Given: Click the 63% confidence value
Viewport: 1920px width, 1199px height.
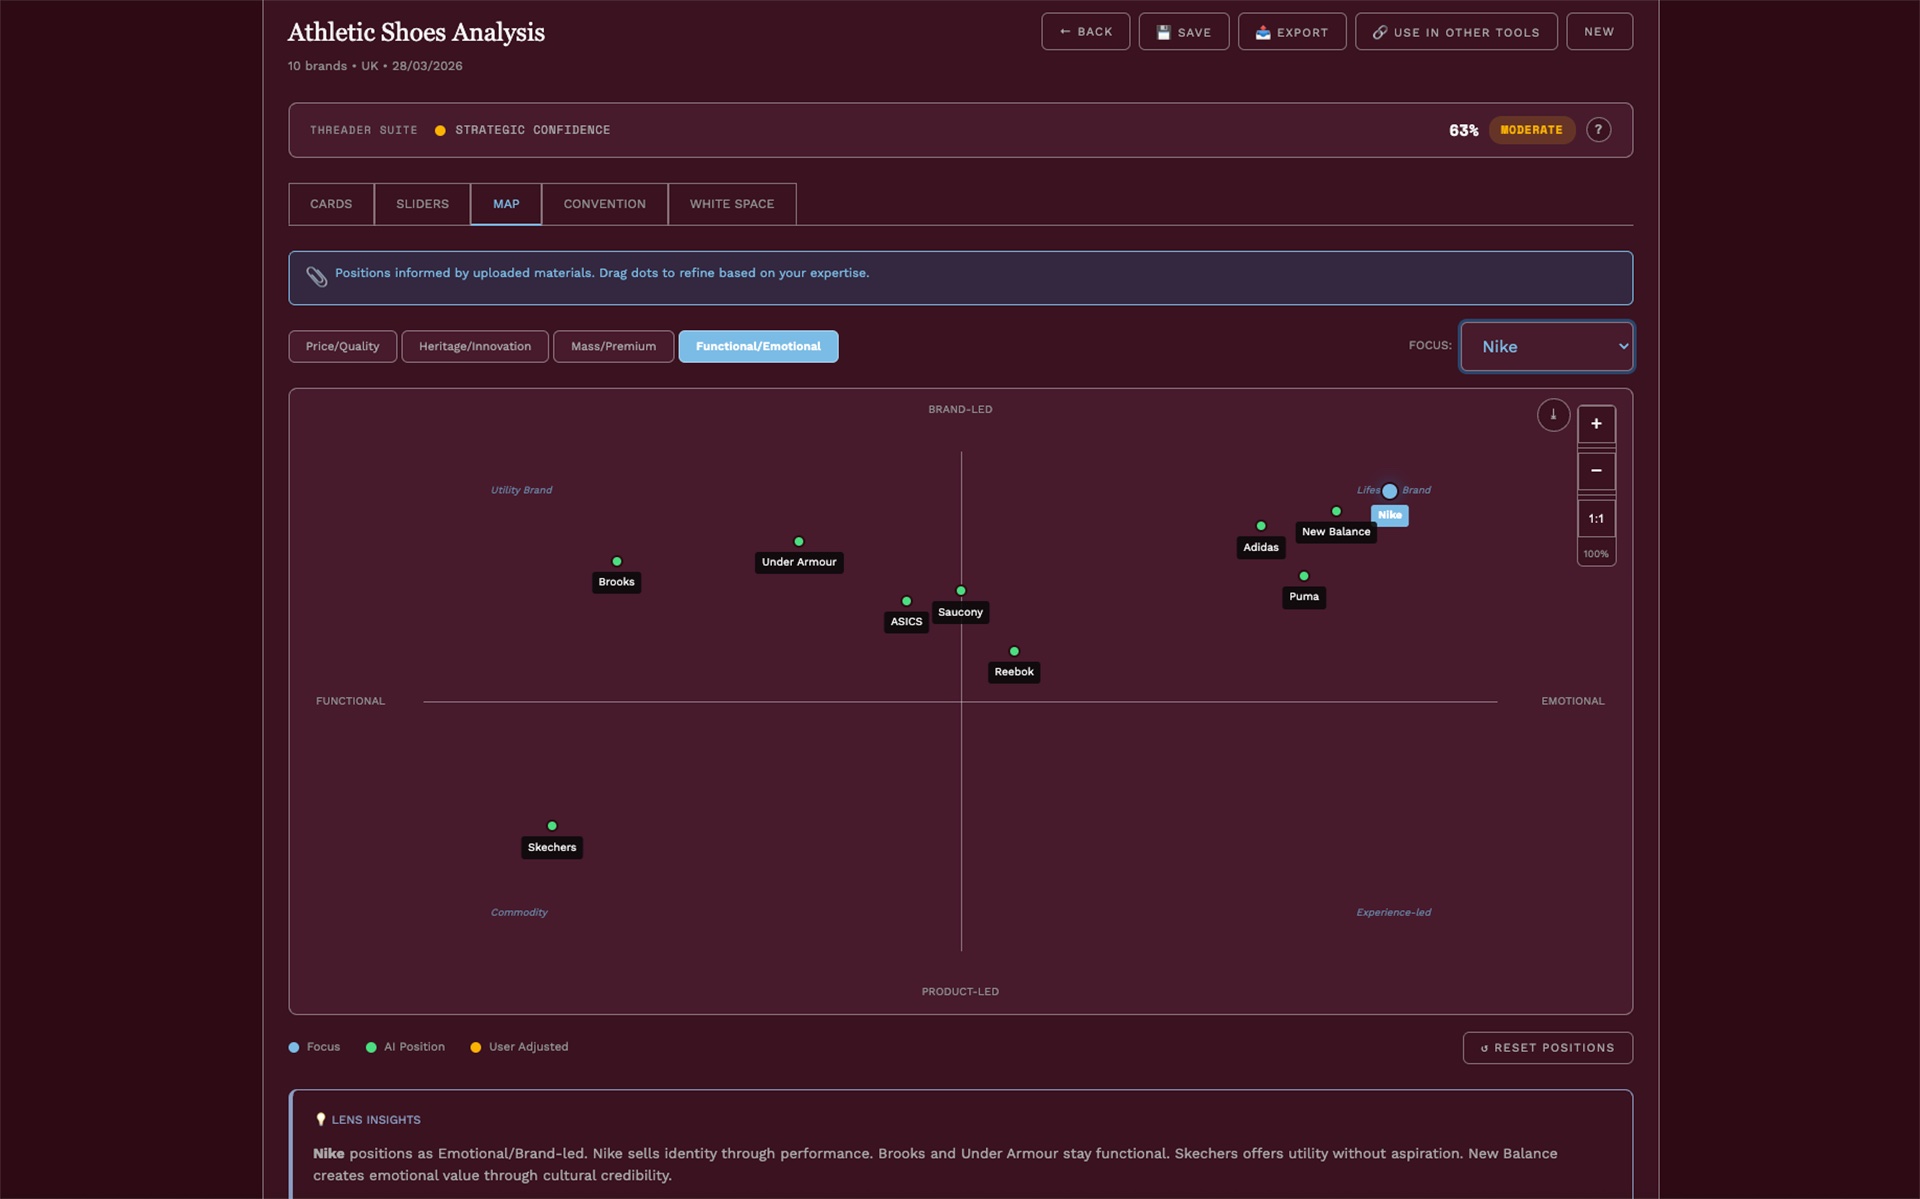Looking at the screenshot, I should coord(1463,130).
